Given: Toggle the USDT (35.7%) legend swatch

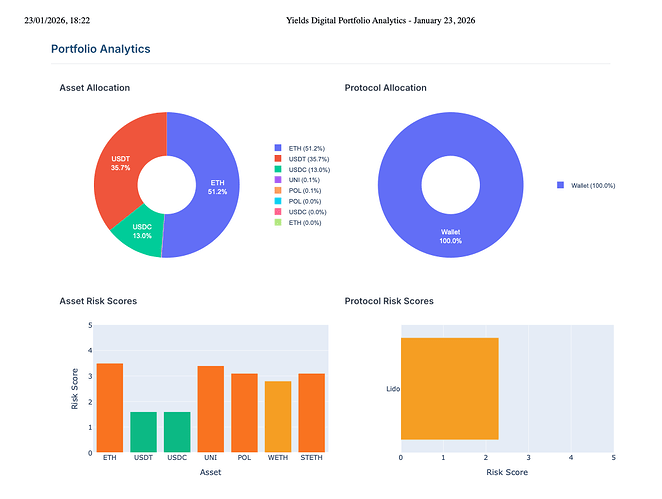Looking at the screenshot, I should click(278, 158).
